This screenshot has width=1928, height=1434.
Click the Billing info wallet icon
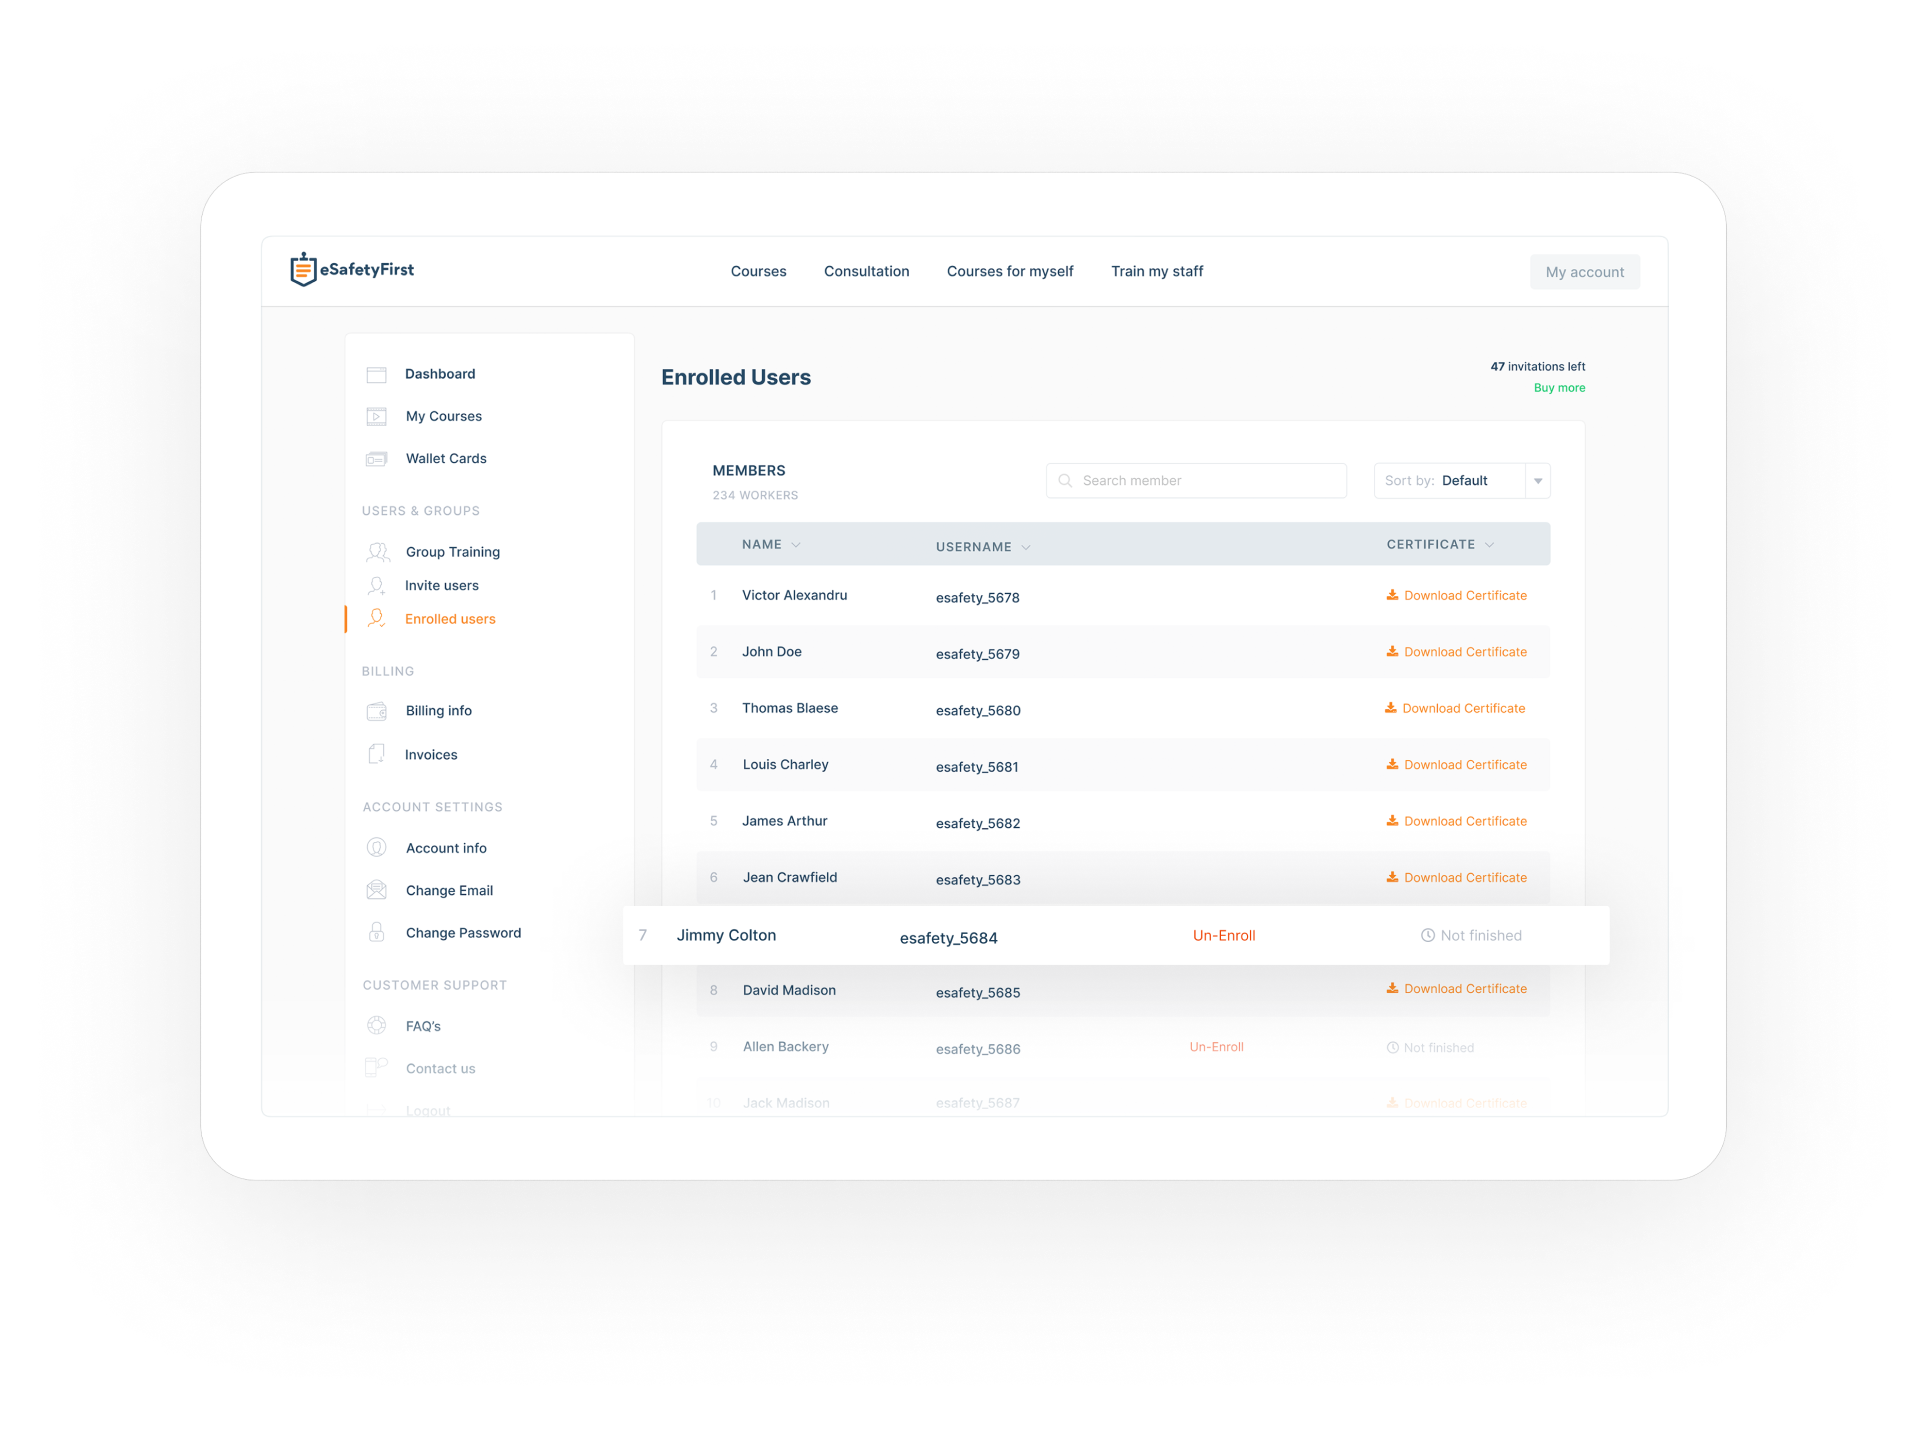(x=377, y=711)
